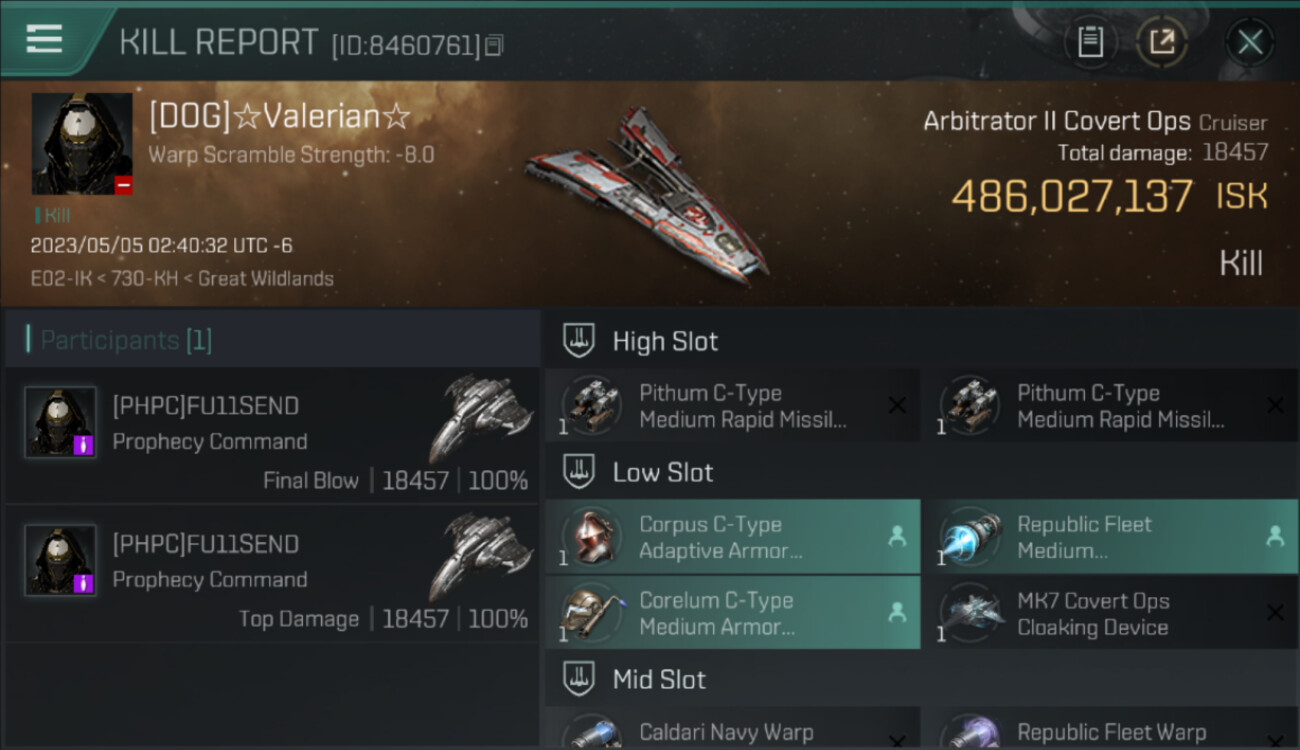Open the clipboard notes icon
1300x750 pixels.
coord(1090,42)
